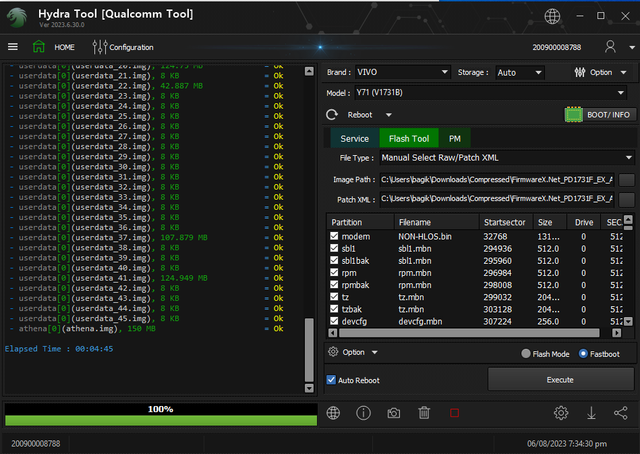The height and width of the screenshot is (454, 640).
Task: Click the 100% progress bar
Action: (x=161, y=414)
